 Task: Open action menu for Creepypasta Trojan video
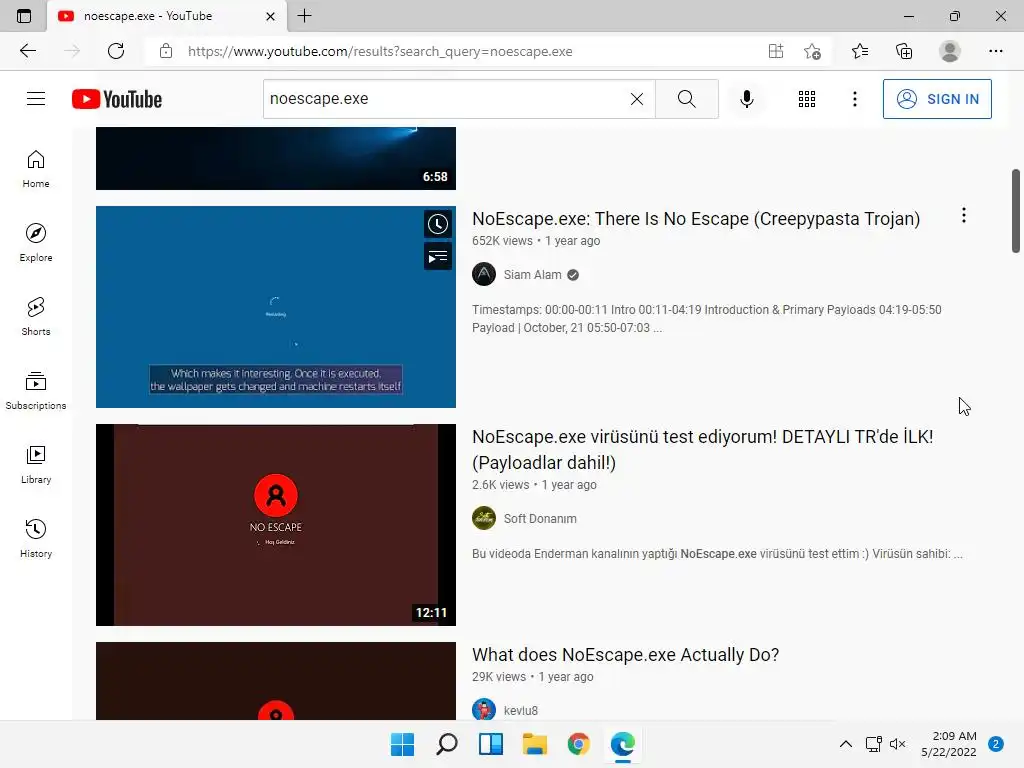pyautogui.click(x=963, y=216)
